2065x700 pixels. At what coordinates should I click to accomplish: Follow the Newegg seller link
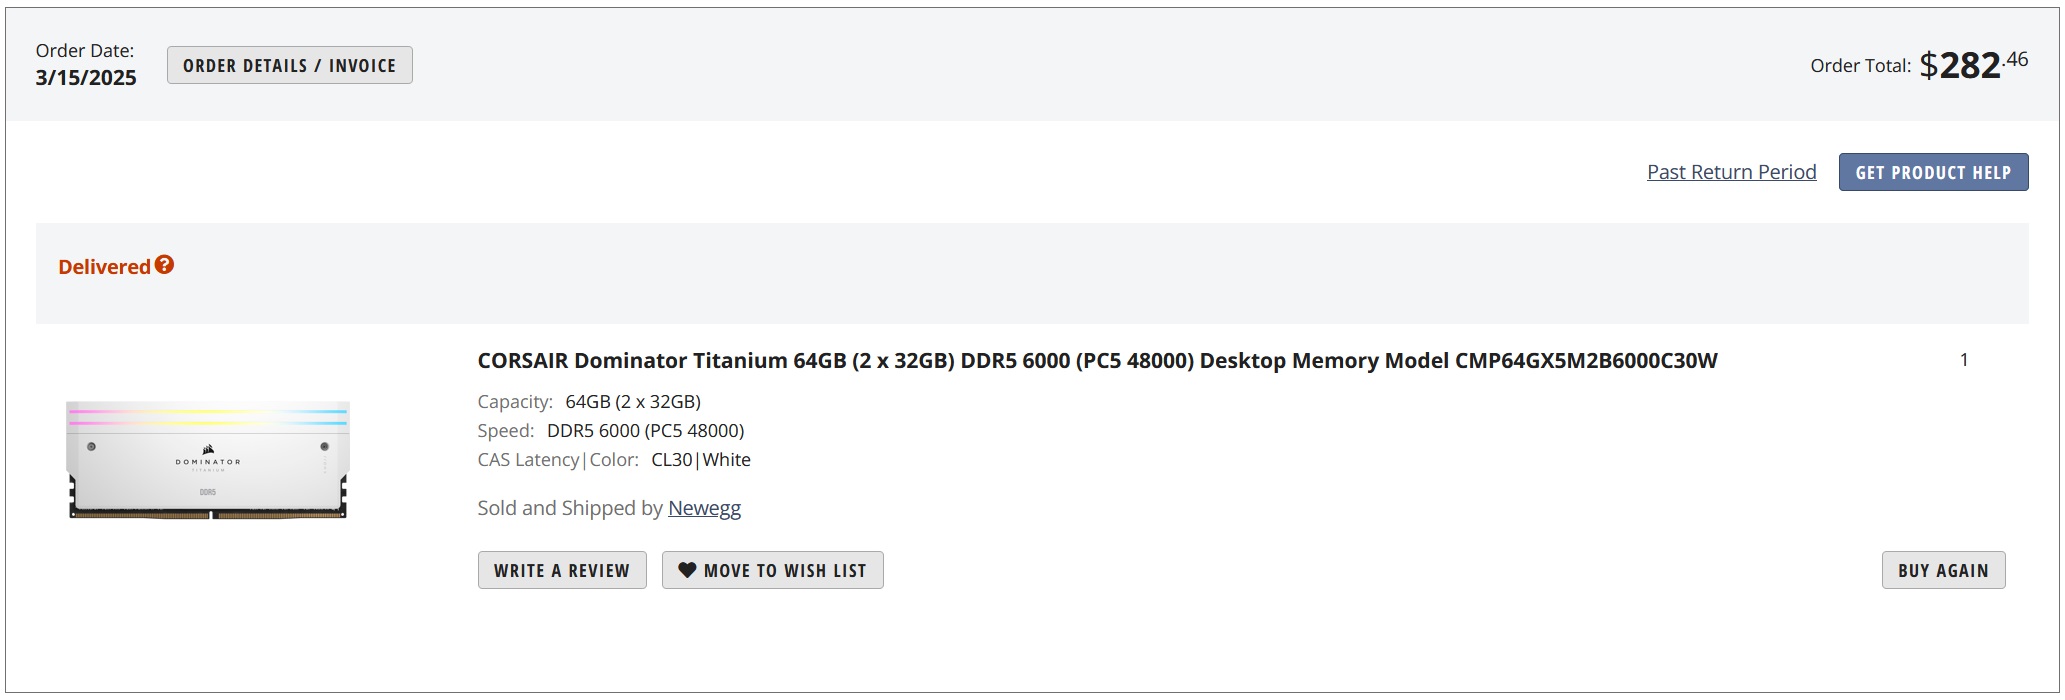[x=704, y=508]
